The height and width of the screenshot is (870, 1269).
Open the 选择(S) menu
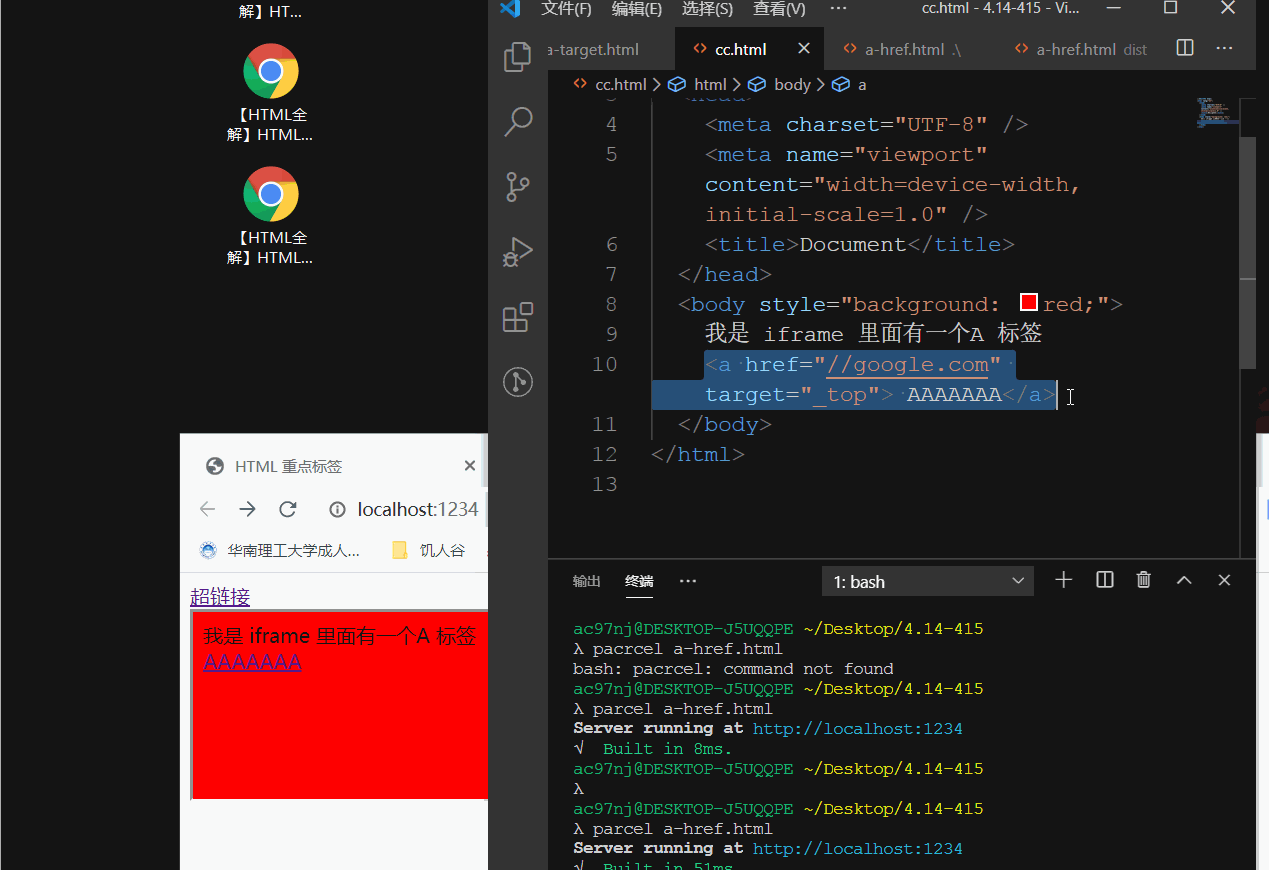pos(707,9)
